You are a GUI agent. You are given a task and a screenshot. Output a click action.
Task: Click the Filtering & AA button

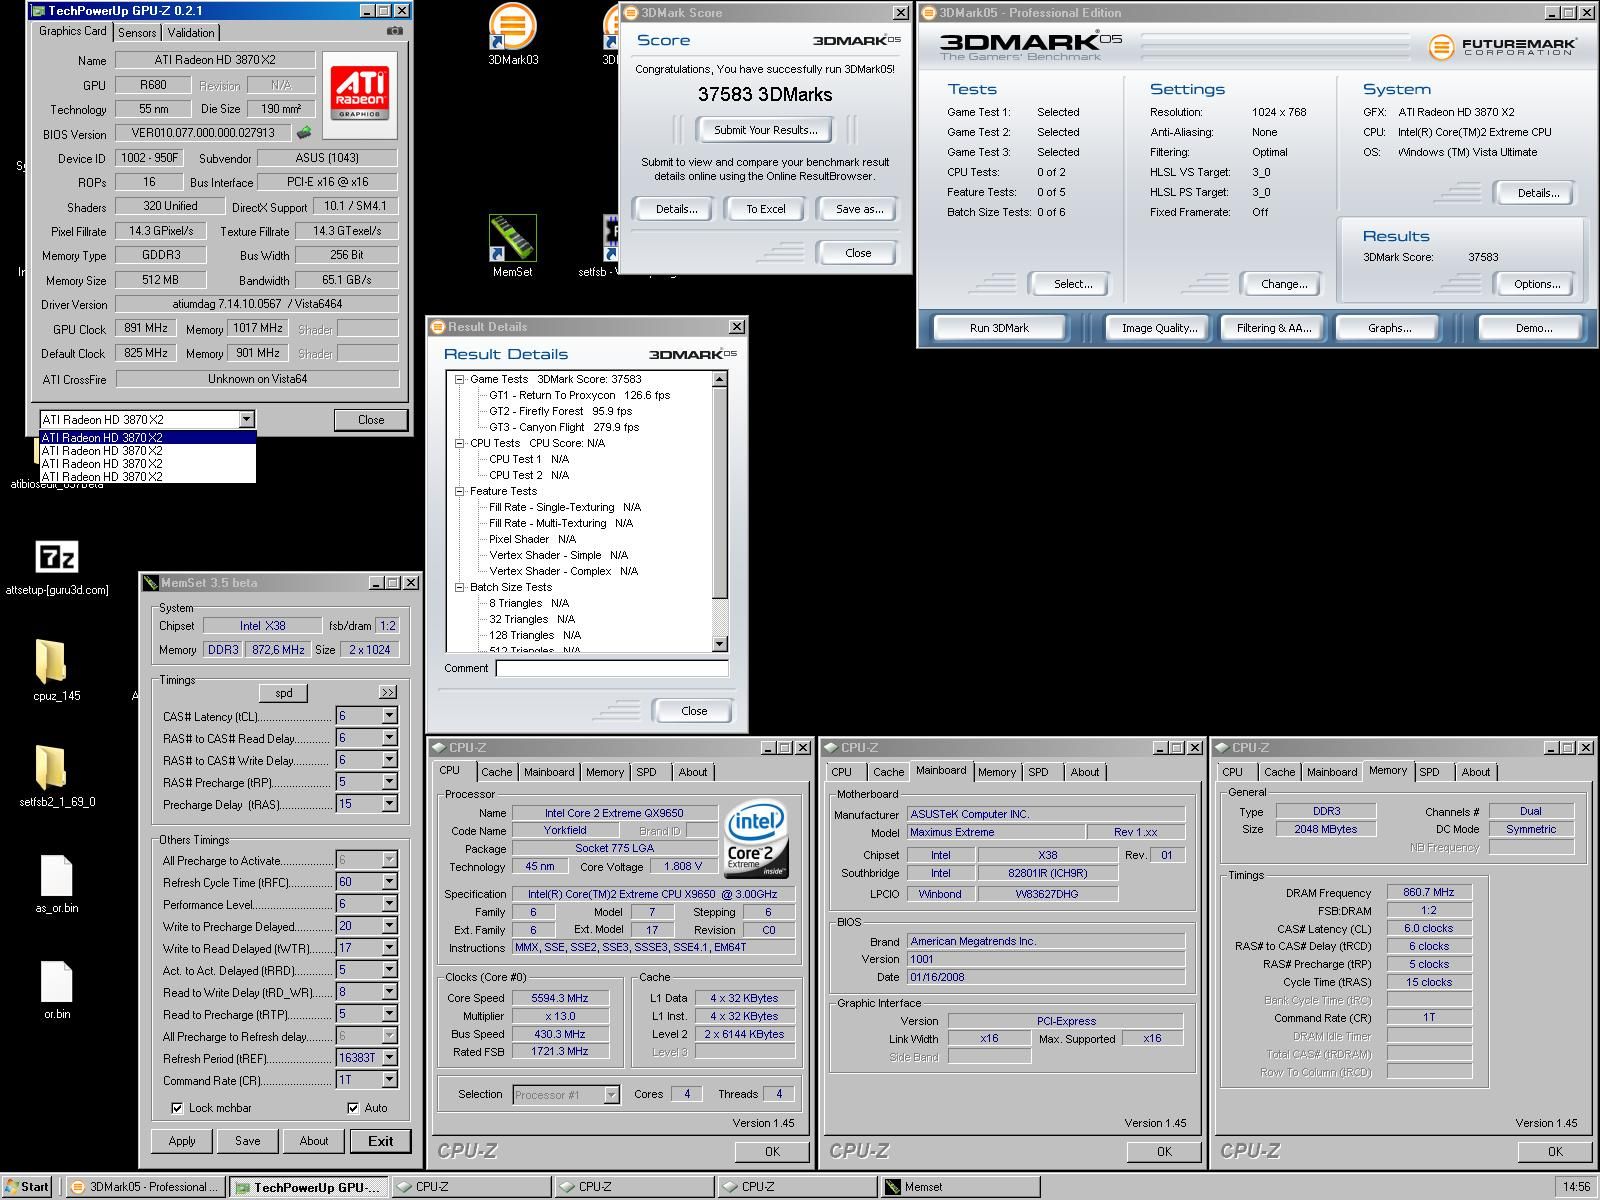1274,328
